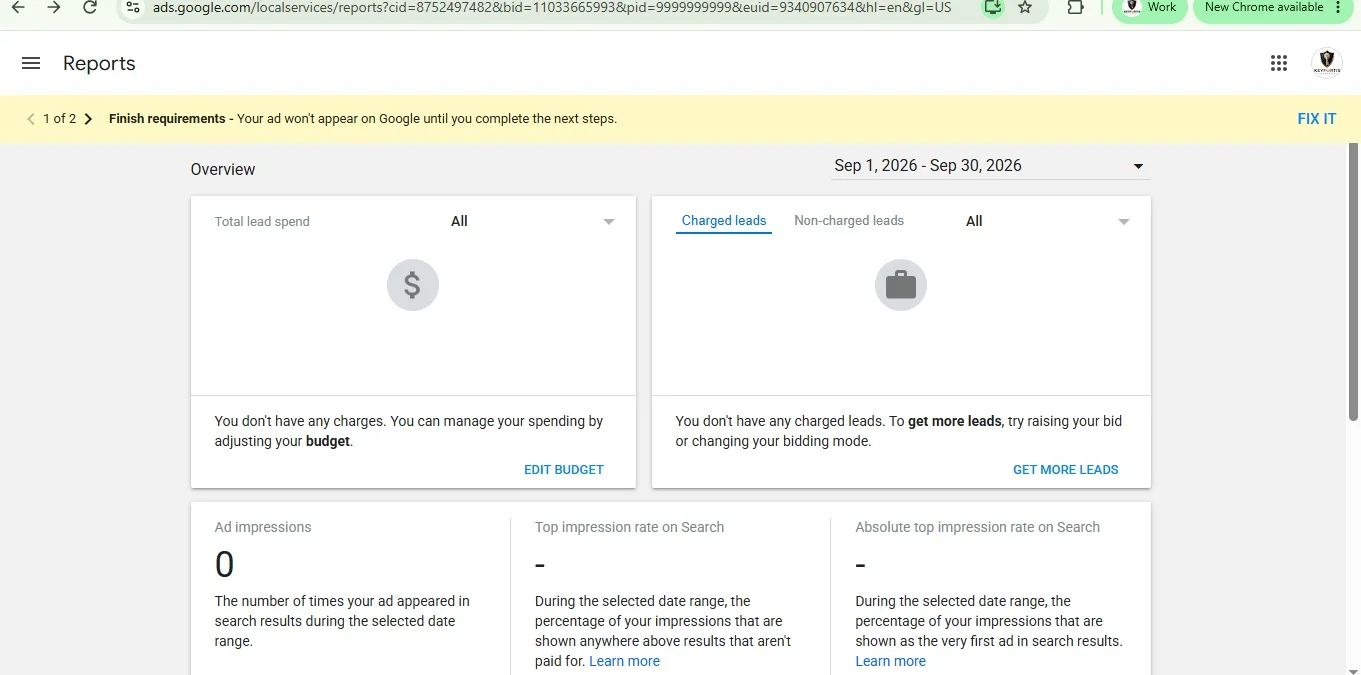
Task: Click GET MORE LEADS
Action: (1066, 469)
